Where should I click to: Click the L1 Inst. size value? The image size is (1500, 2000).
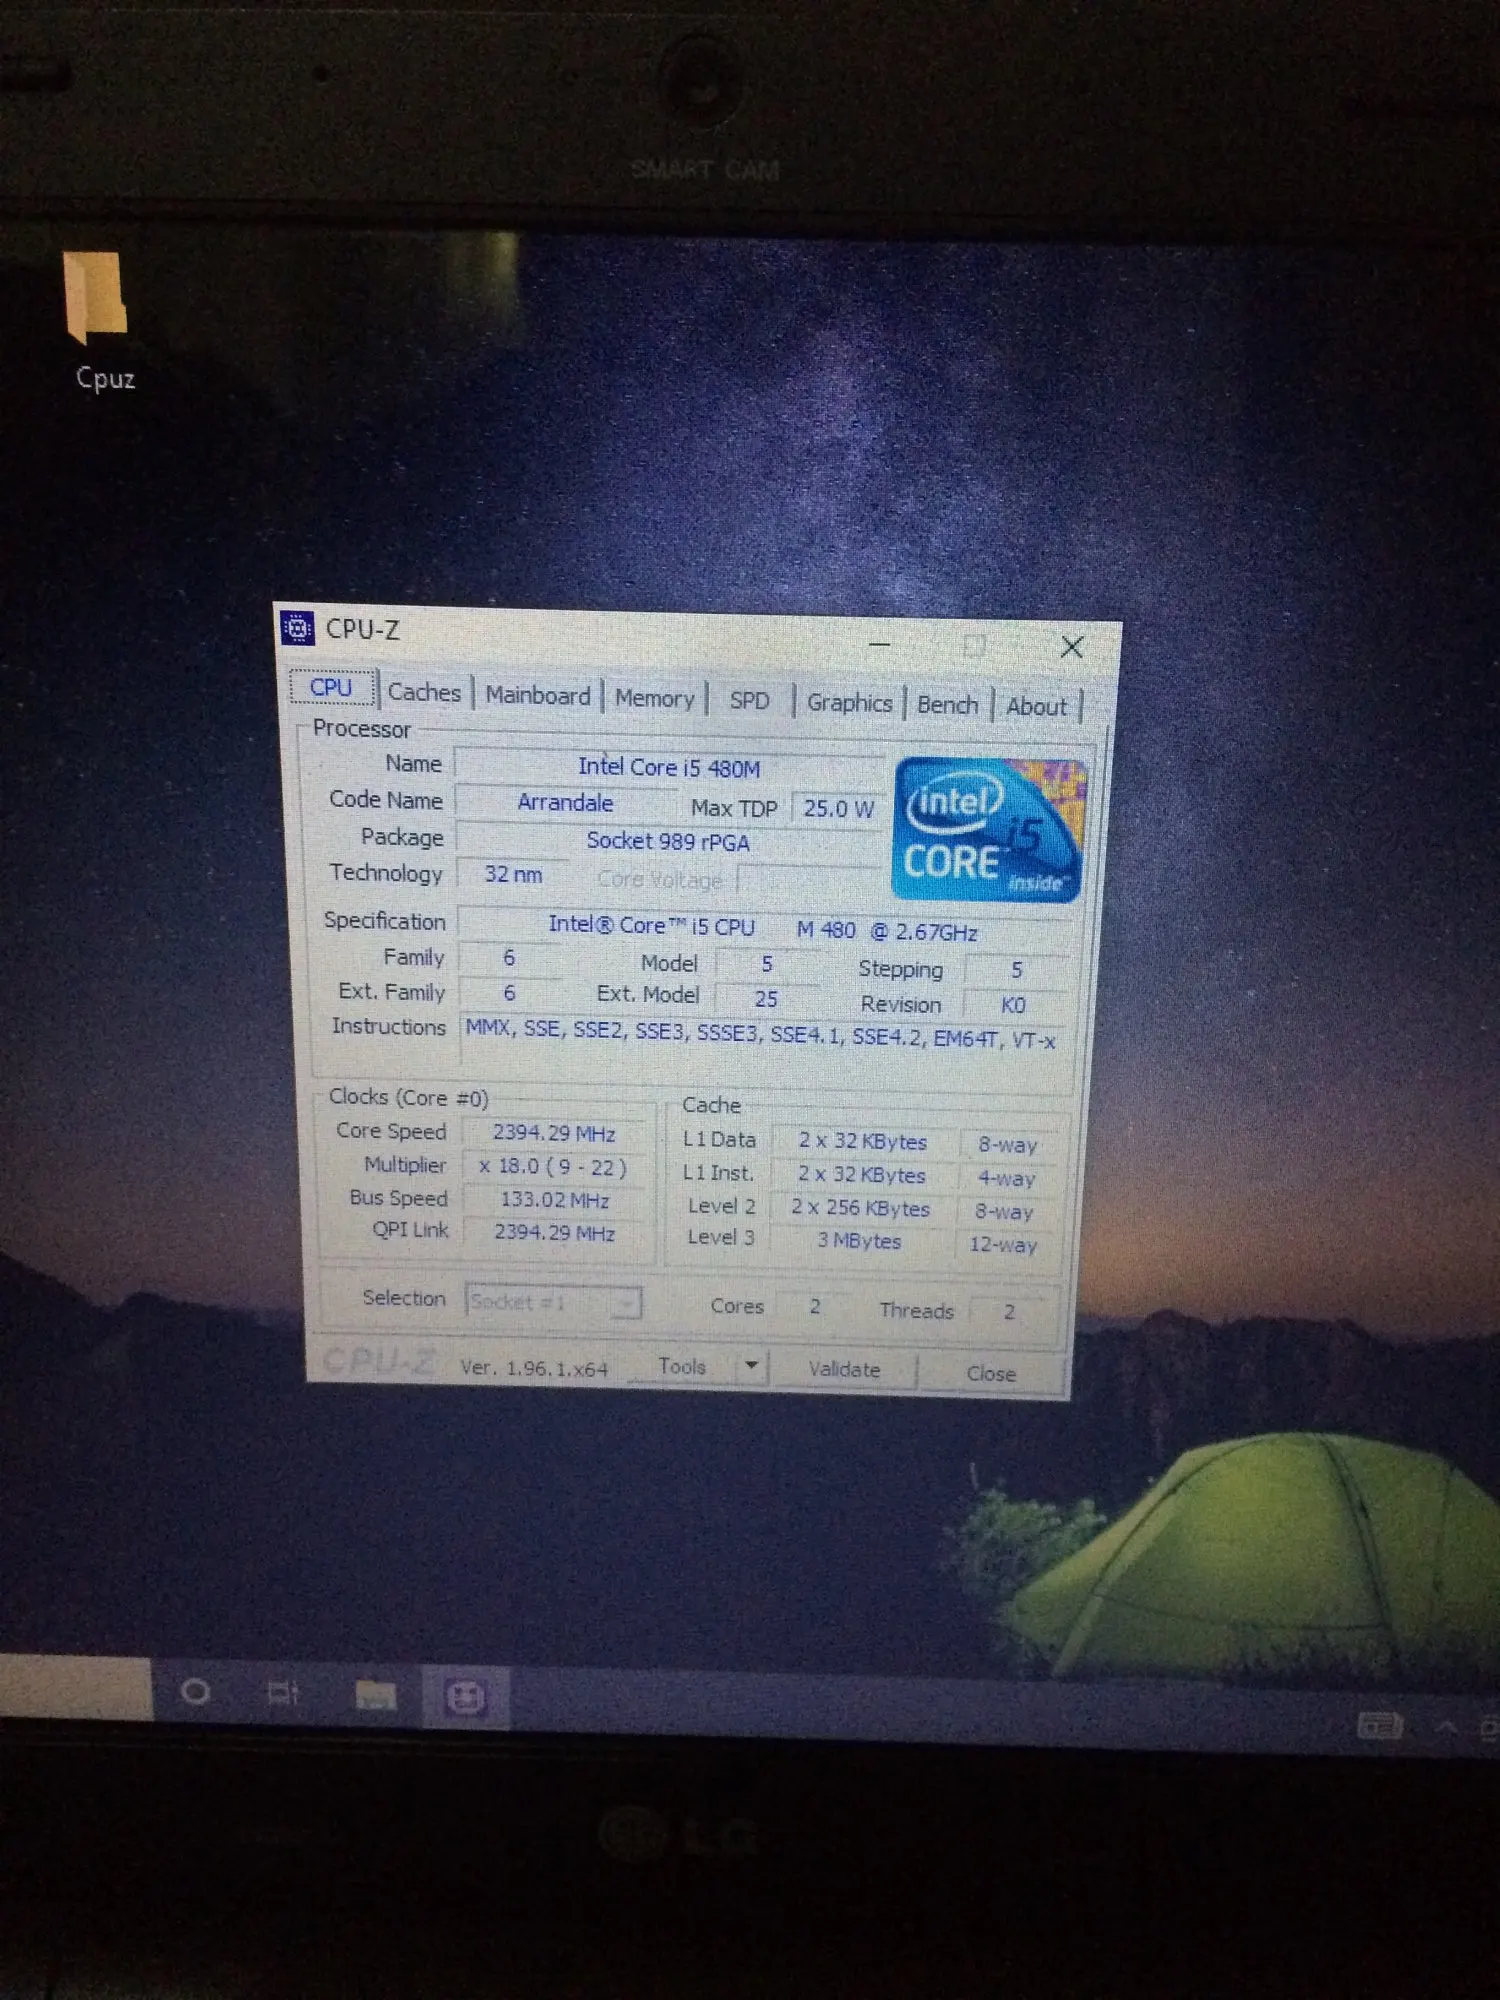coord(861,1175)
